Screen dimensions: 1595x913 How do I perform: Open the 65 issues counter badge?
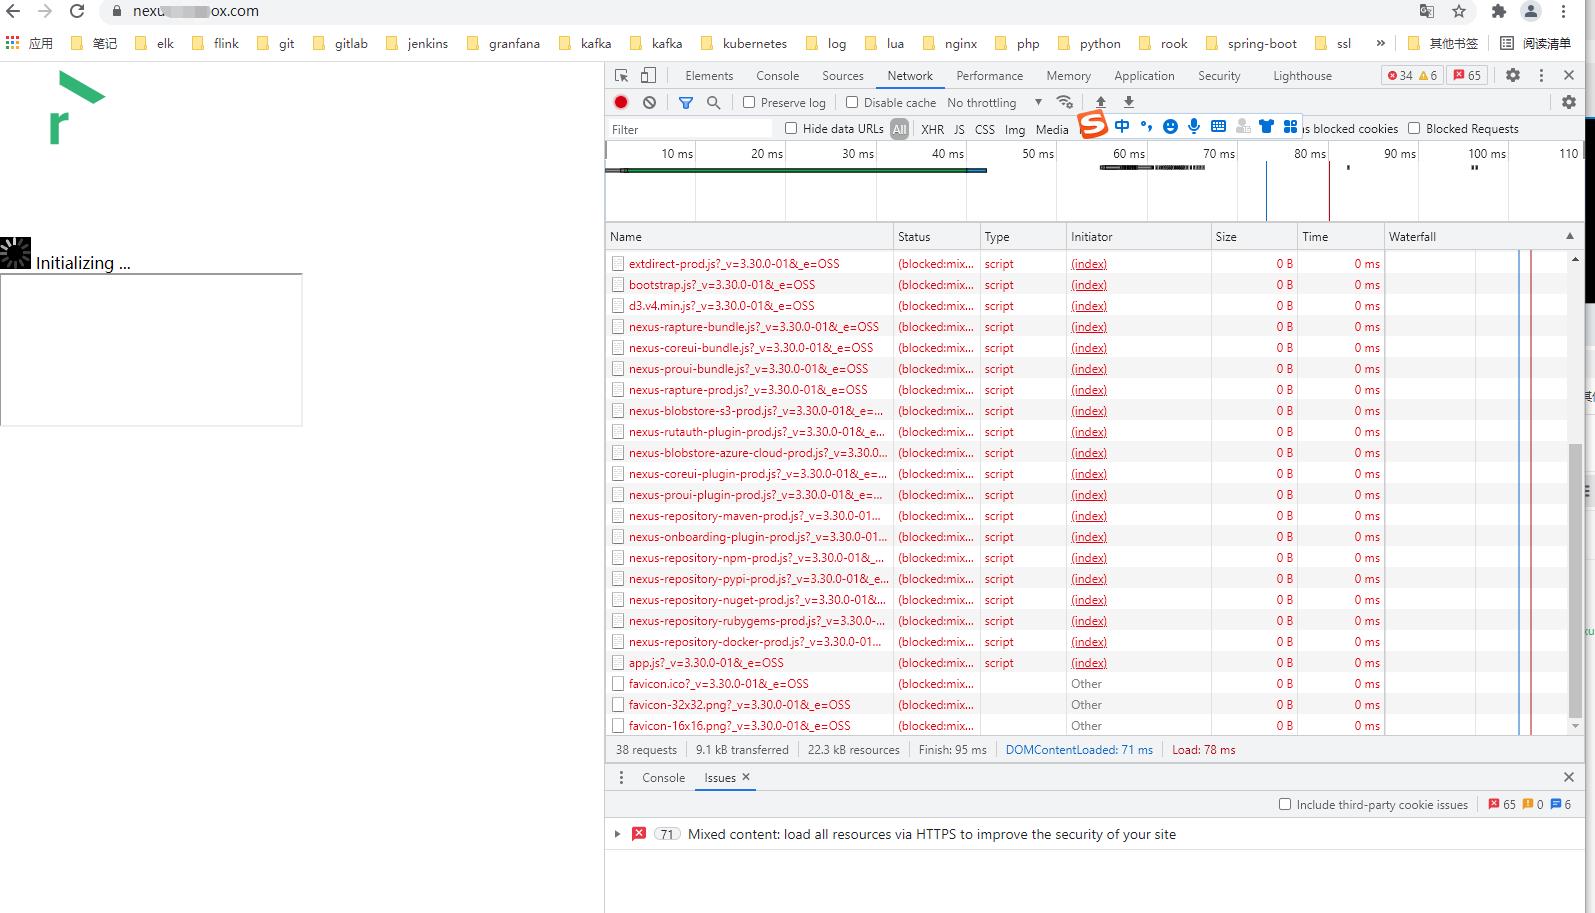point(1467,75)
